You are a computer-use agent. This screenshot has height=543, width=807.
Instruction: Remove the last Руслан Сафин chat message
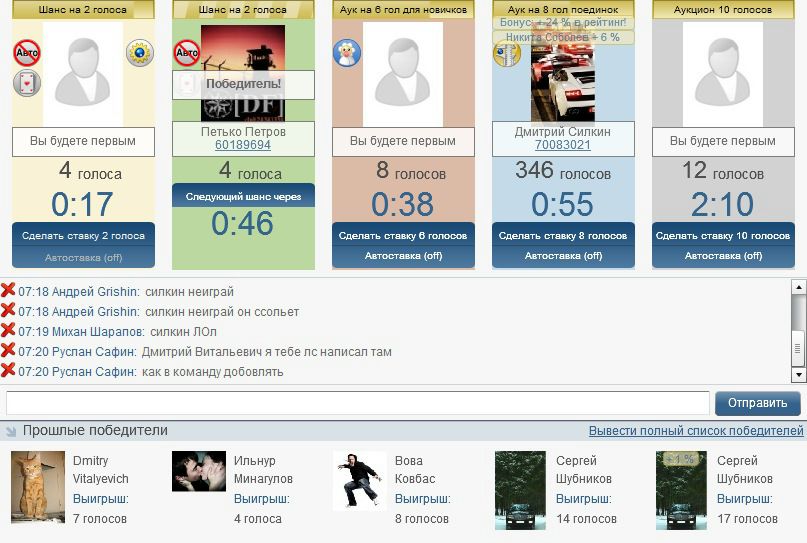click(x=8, y=370)
